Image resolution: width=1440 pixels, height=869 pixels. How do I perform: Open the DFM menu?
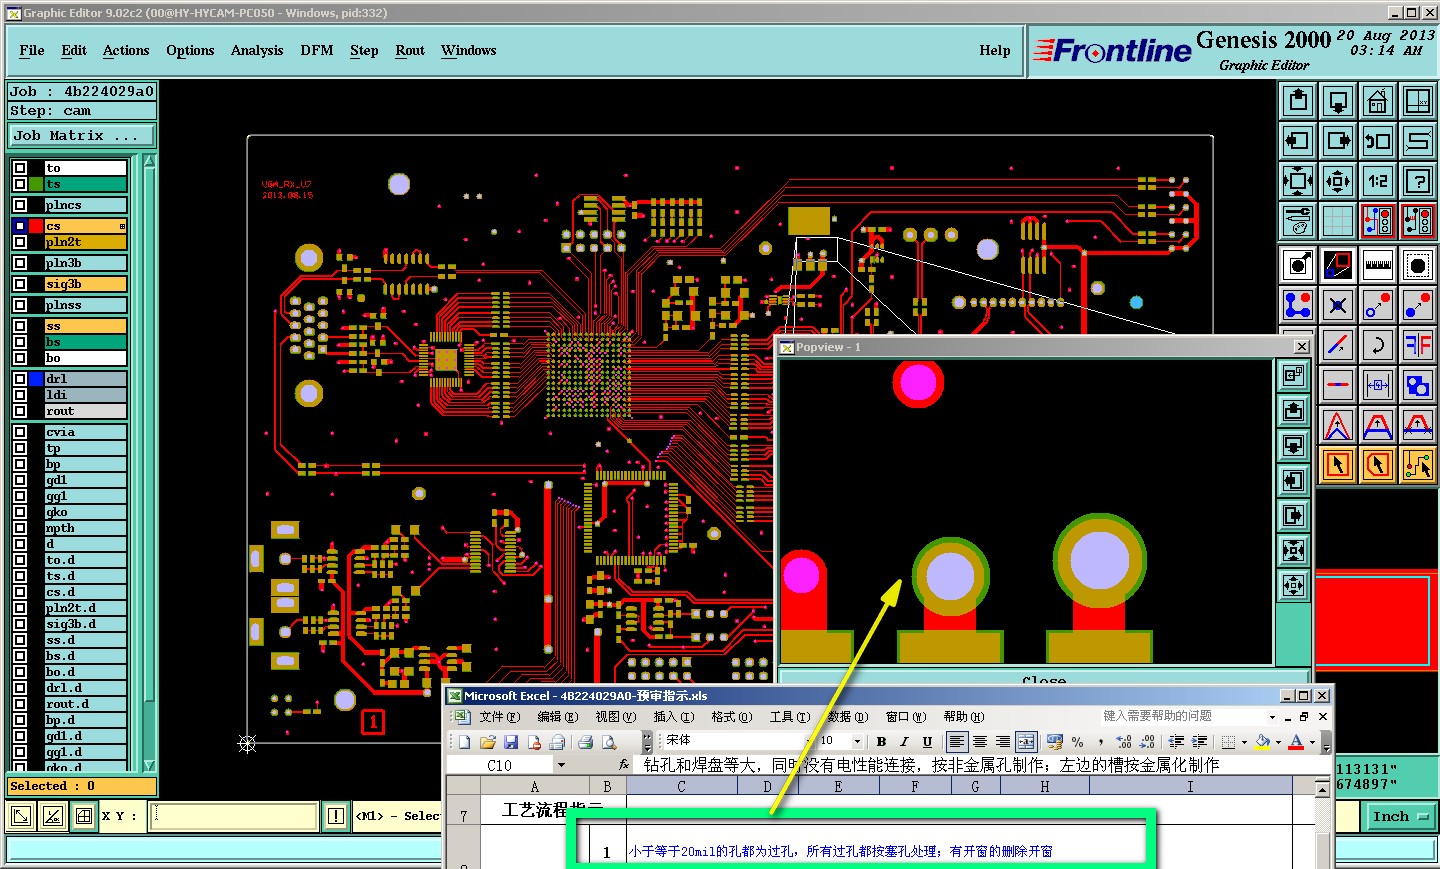pos(317,50)
